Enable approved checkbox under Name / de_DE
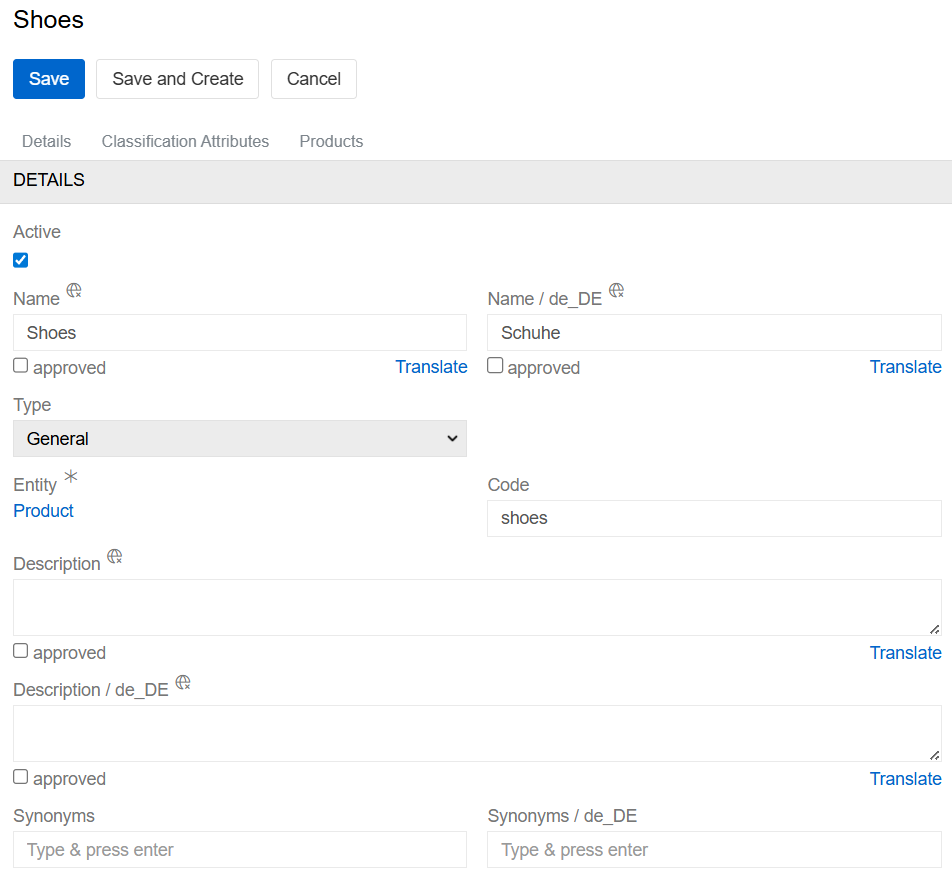Screen dimensions: 952x877 [x=495, y=366]
